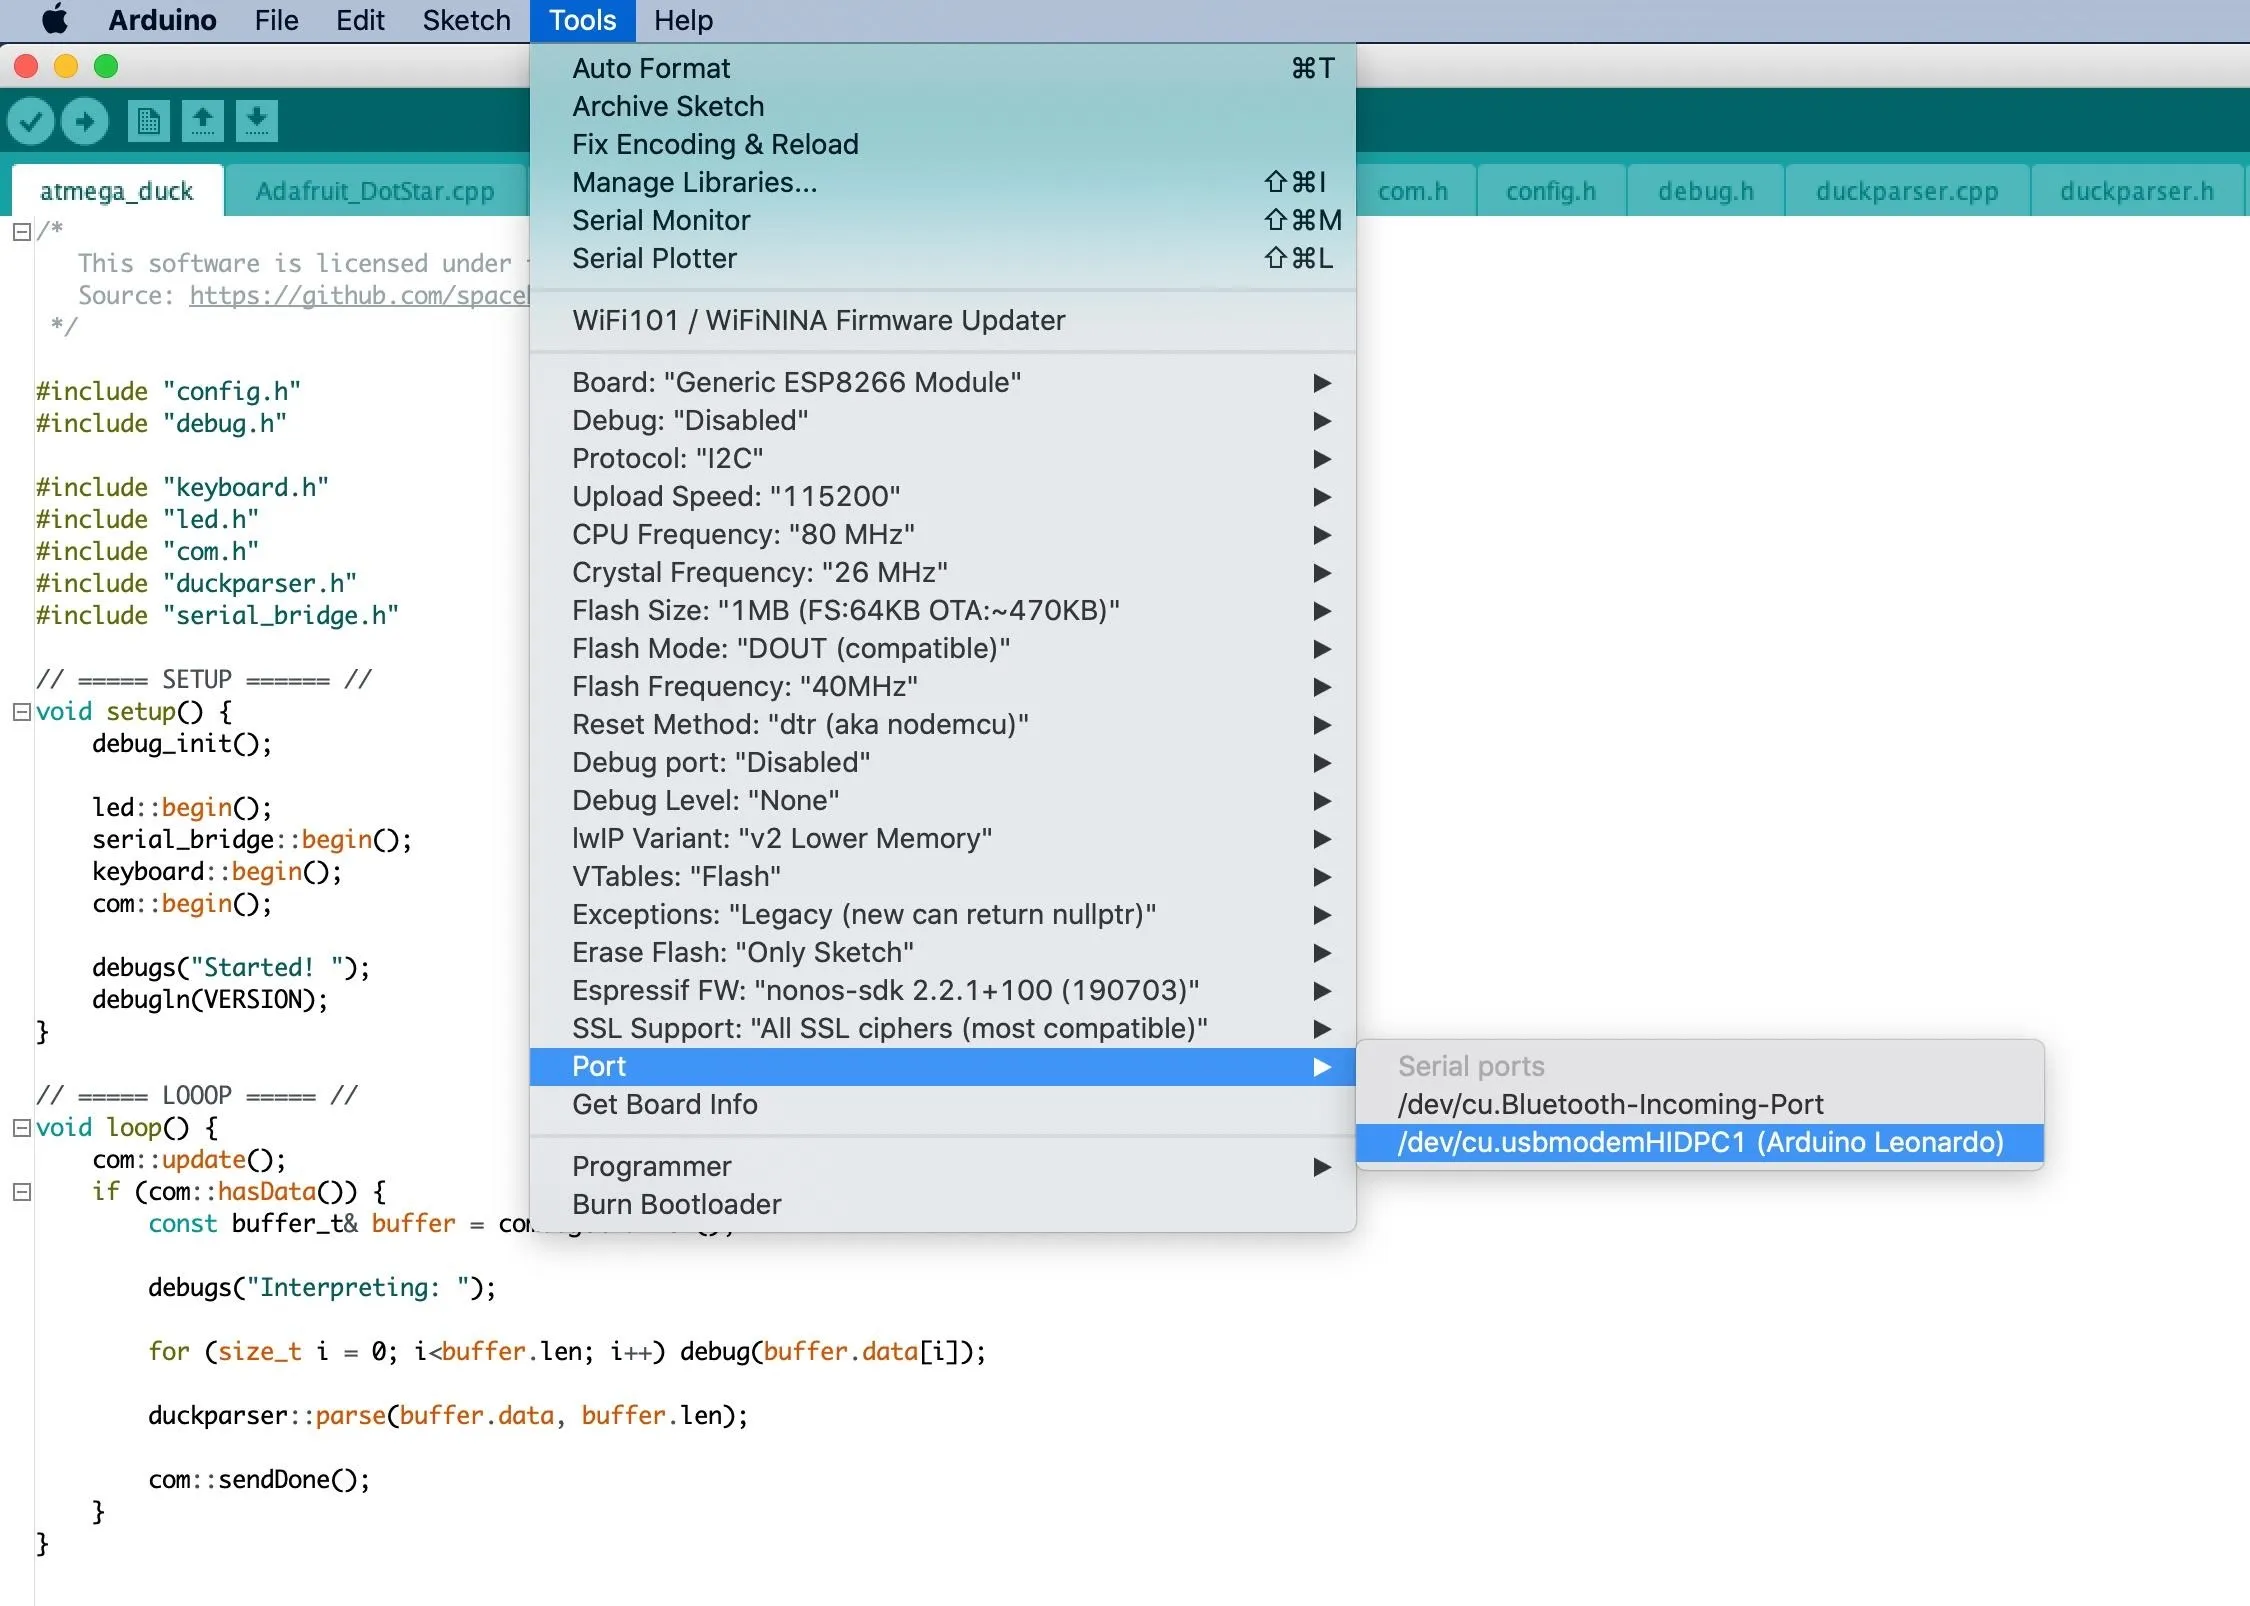Open the VTables submenu

[x=943, y=877]
